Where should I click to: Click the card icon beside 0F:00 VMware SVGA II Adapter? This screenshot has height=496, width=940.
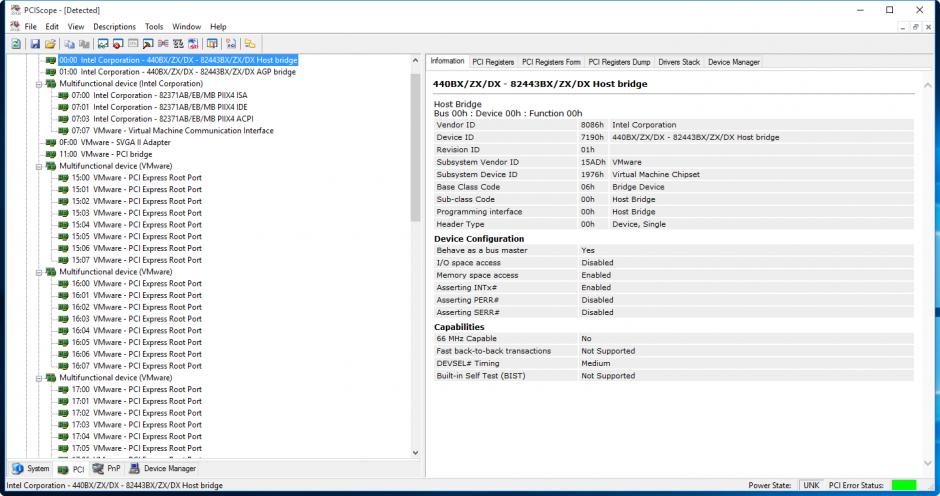click(51, 143)
